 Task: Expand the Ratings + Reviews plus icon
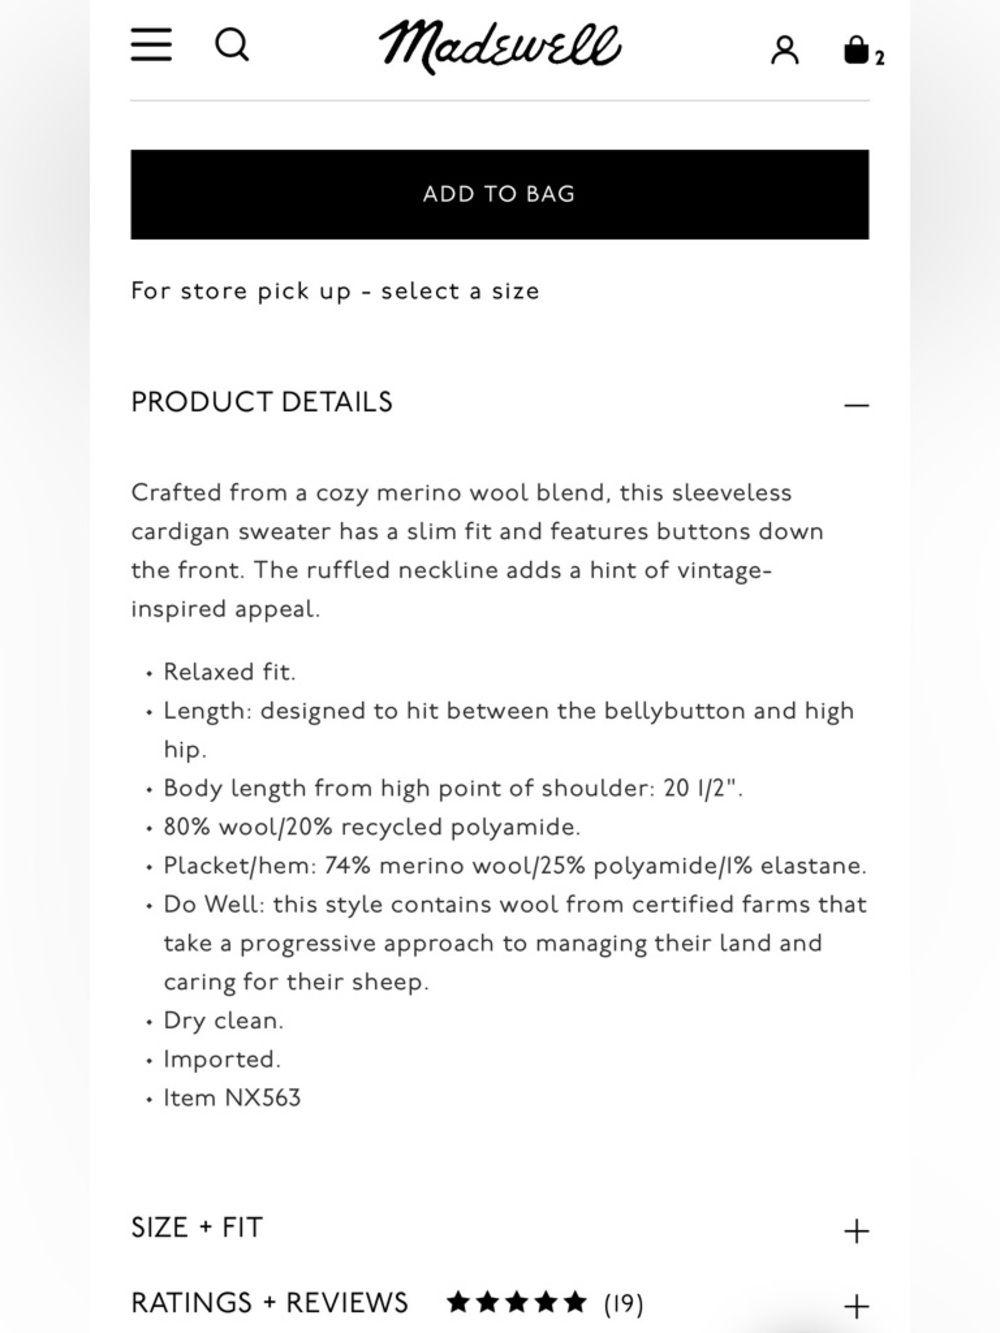(x=856, y=1306)
